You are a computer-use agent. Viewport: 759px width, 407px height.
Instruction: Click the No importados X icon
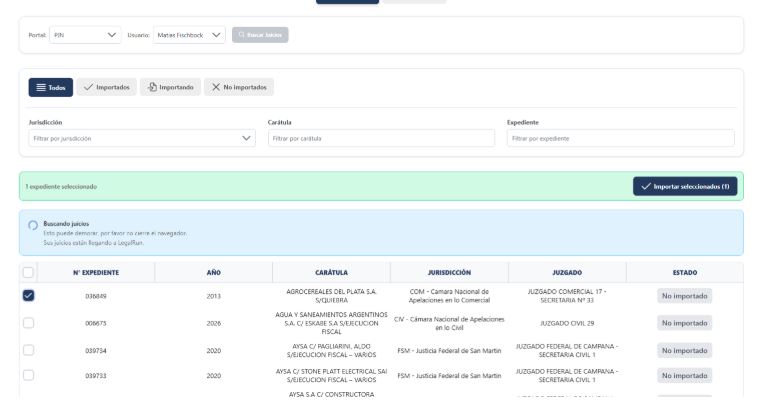tap(214, 87)
